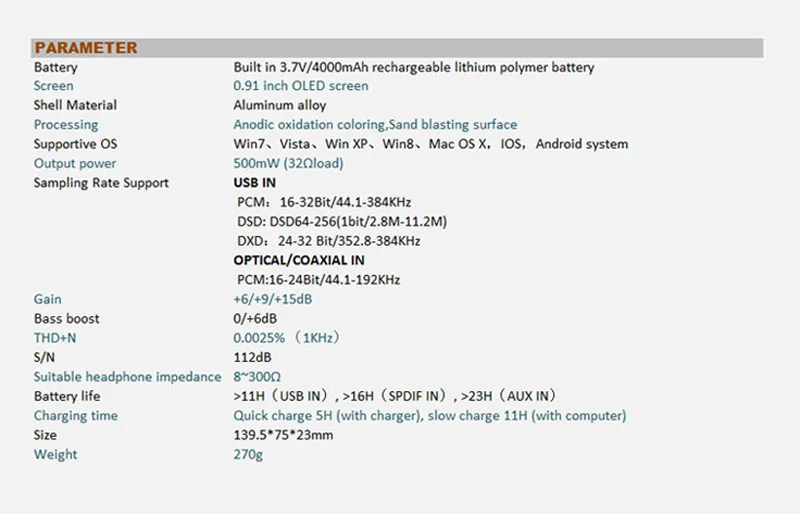Select the Shell Material label
800x514 pixels.
(x=75, y=105)
